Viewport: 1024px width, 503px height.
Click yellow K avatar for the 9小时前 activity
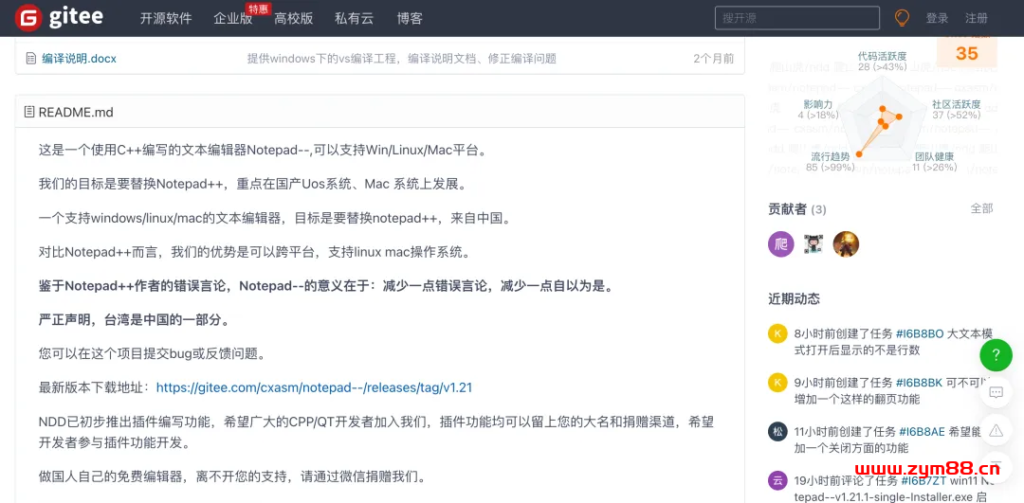tap(777, 382)
